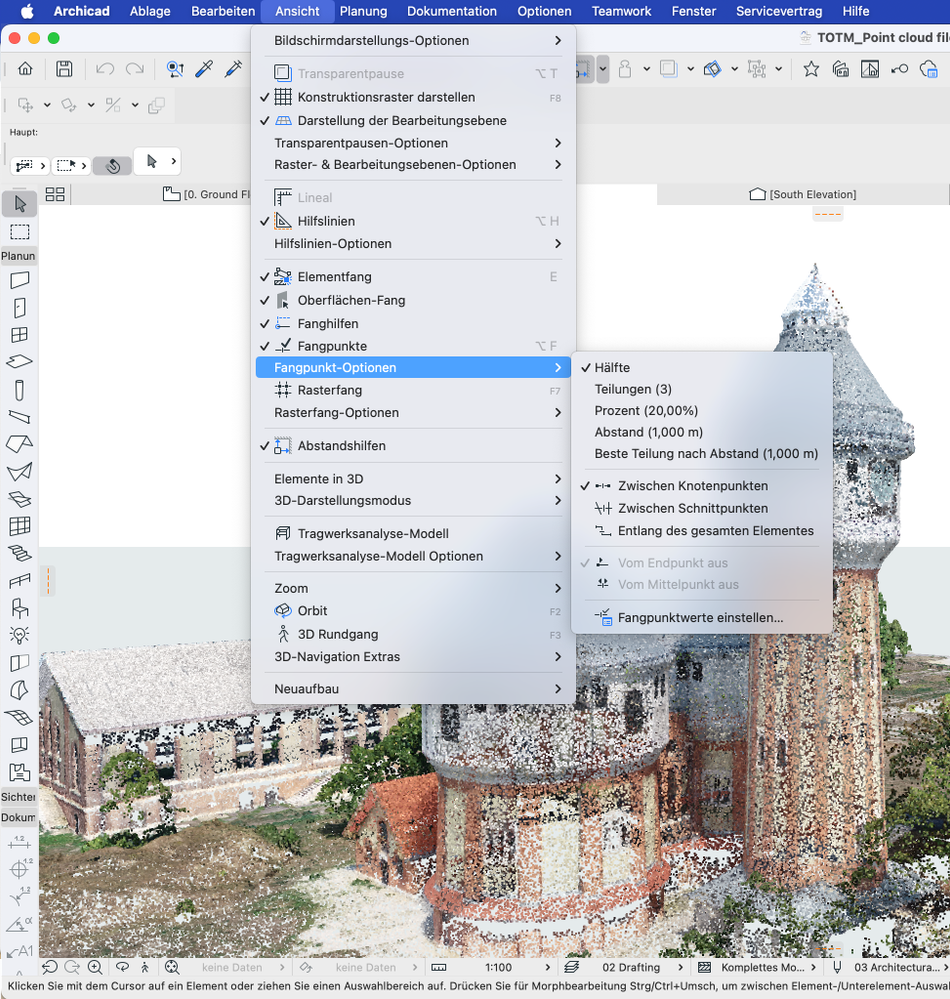Click the favorites star icon in toolbar
This screenshot has width=950, height=999.
(811, 69)
